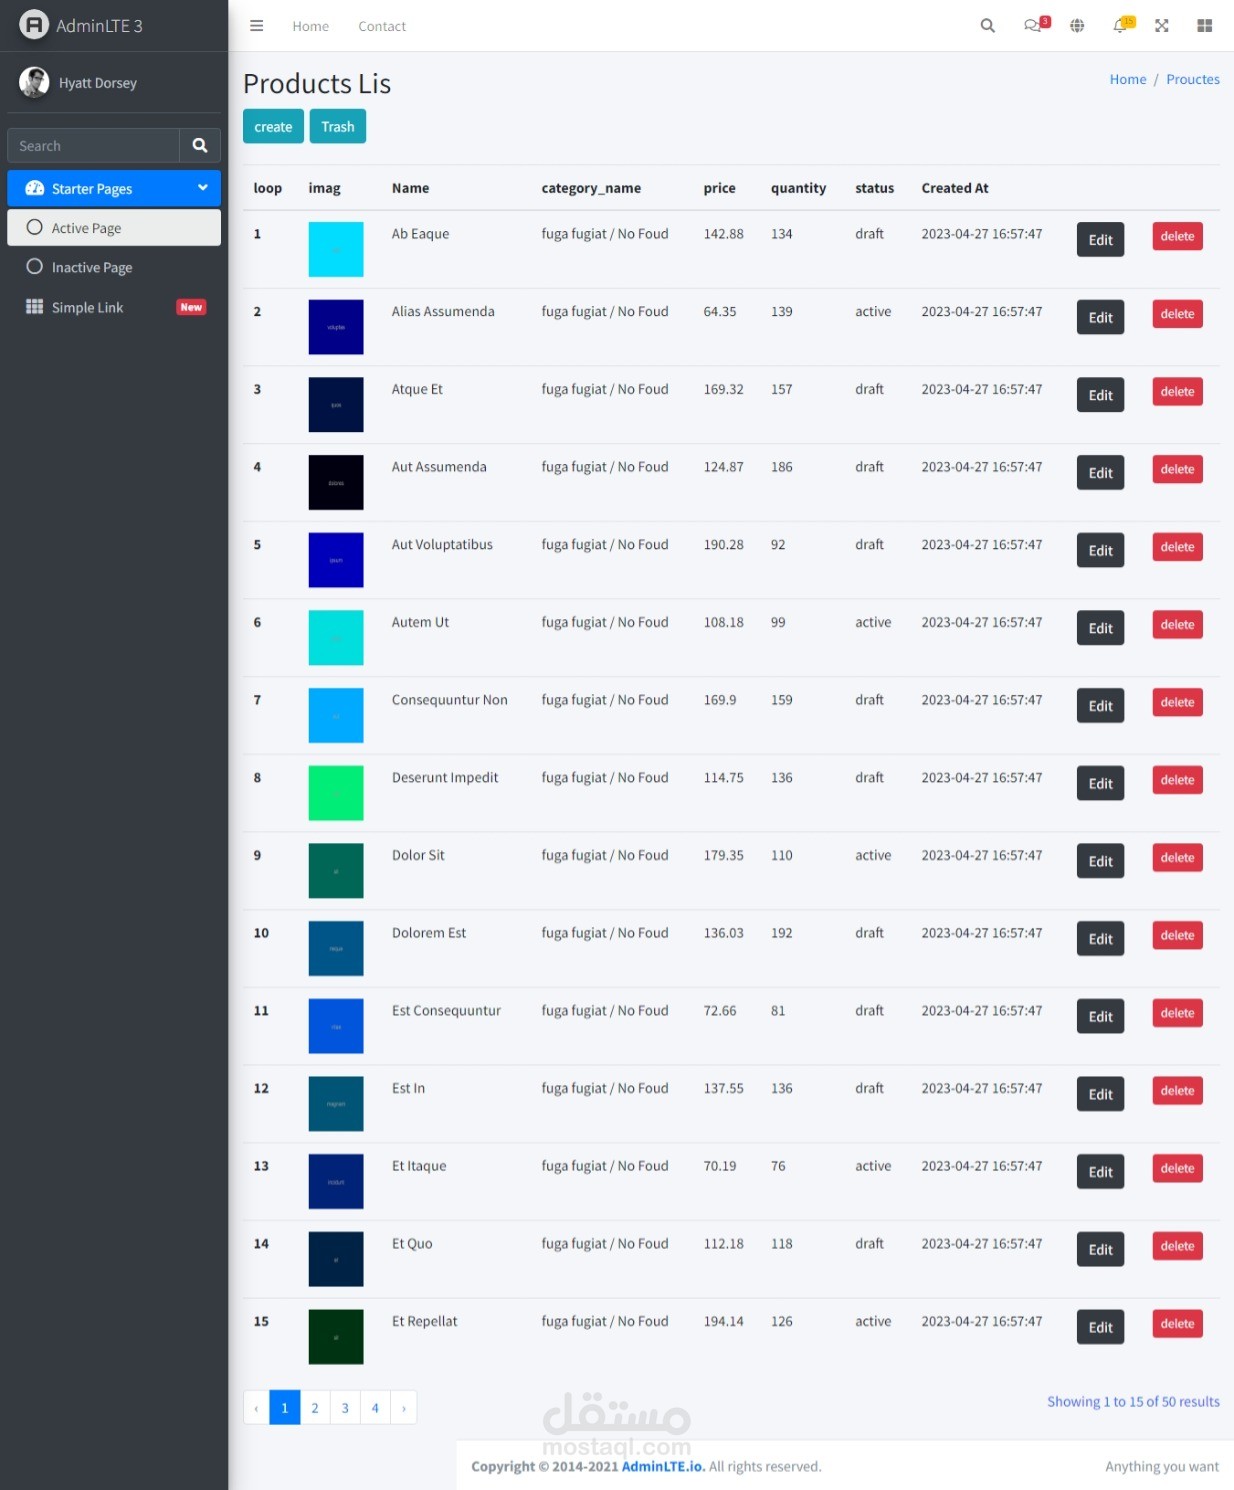Click the Hyatt Dorsey user name
The height and width of the screenshot is (1490, 1234).
coord(98,83)
